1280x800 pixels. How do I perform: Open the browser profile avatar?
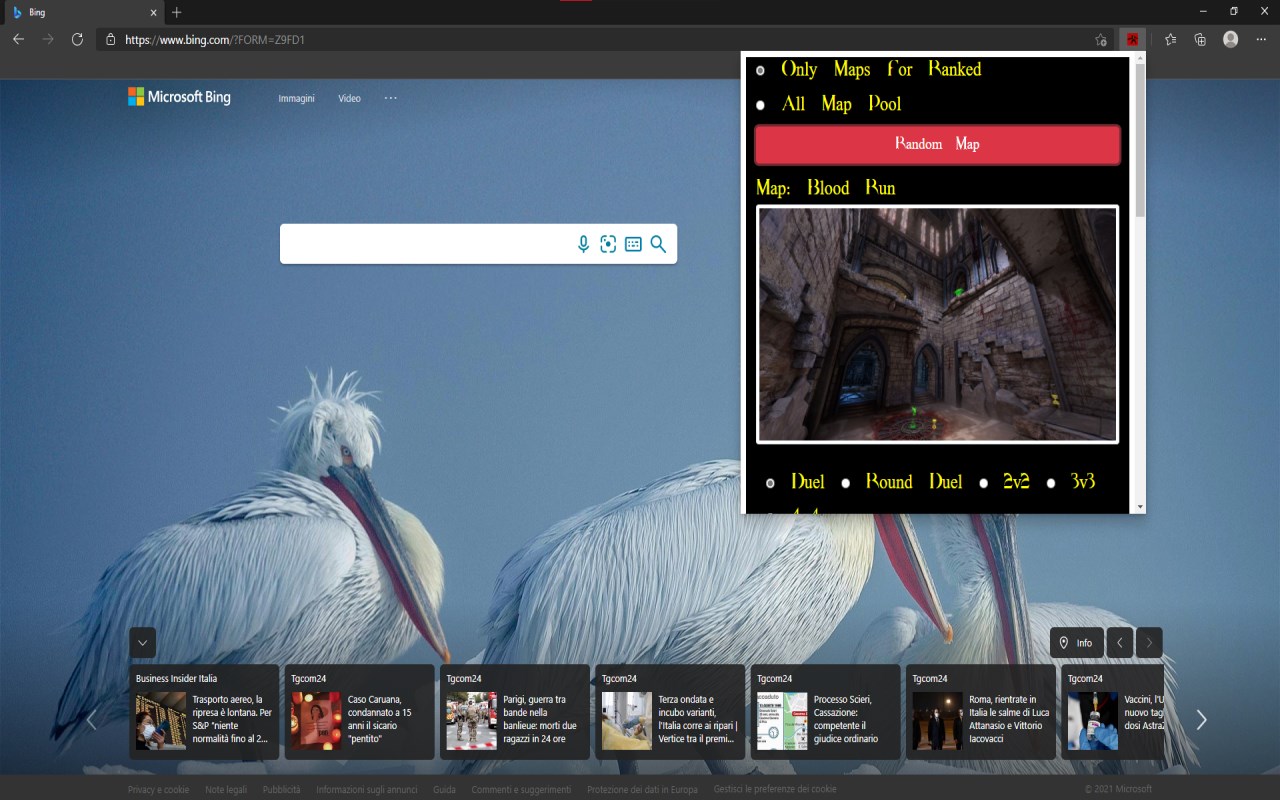click(1230, 40)
